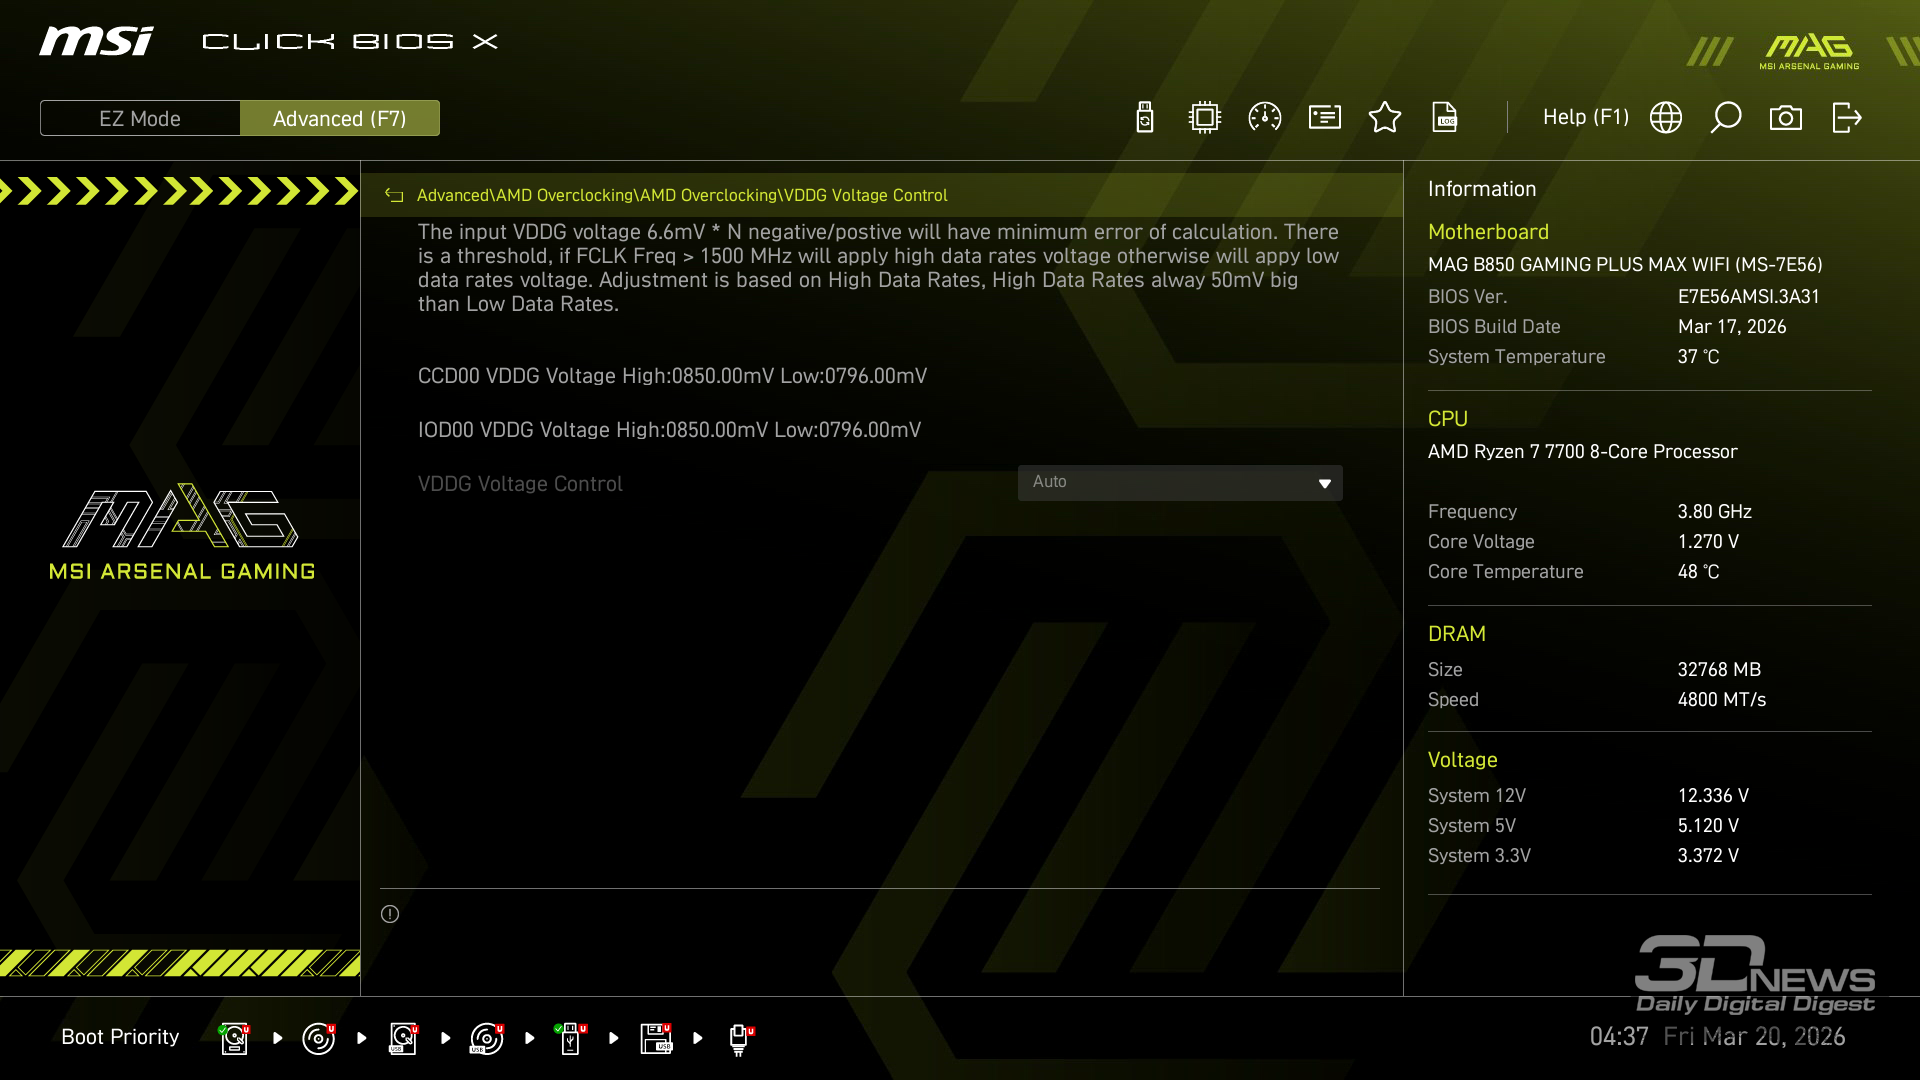Click the network boot device icon

pos(740,1038)
